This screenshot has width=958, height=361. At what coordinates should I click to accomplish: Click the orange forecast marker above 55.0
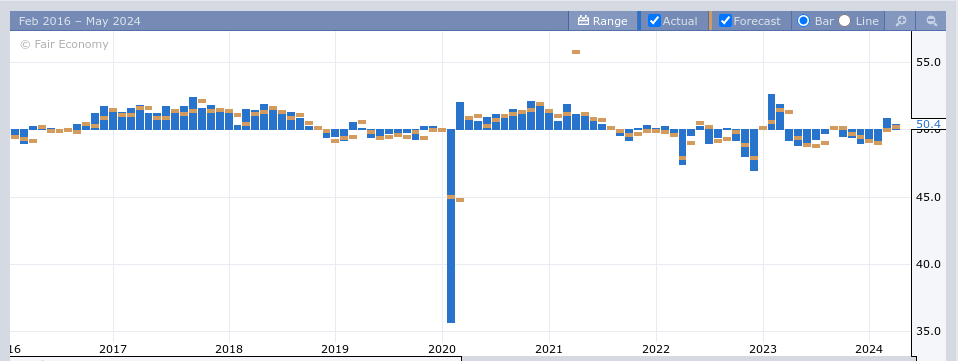click(x=576, y=52)
